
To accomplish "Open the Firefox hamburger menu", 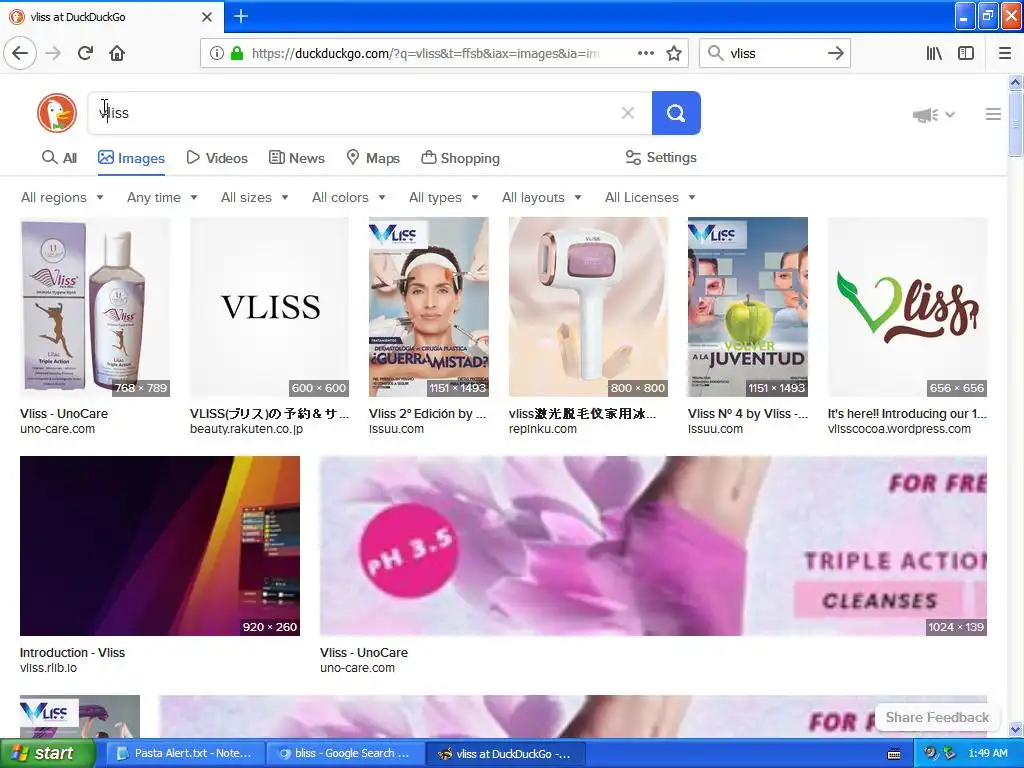I will click(1005, 53).
